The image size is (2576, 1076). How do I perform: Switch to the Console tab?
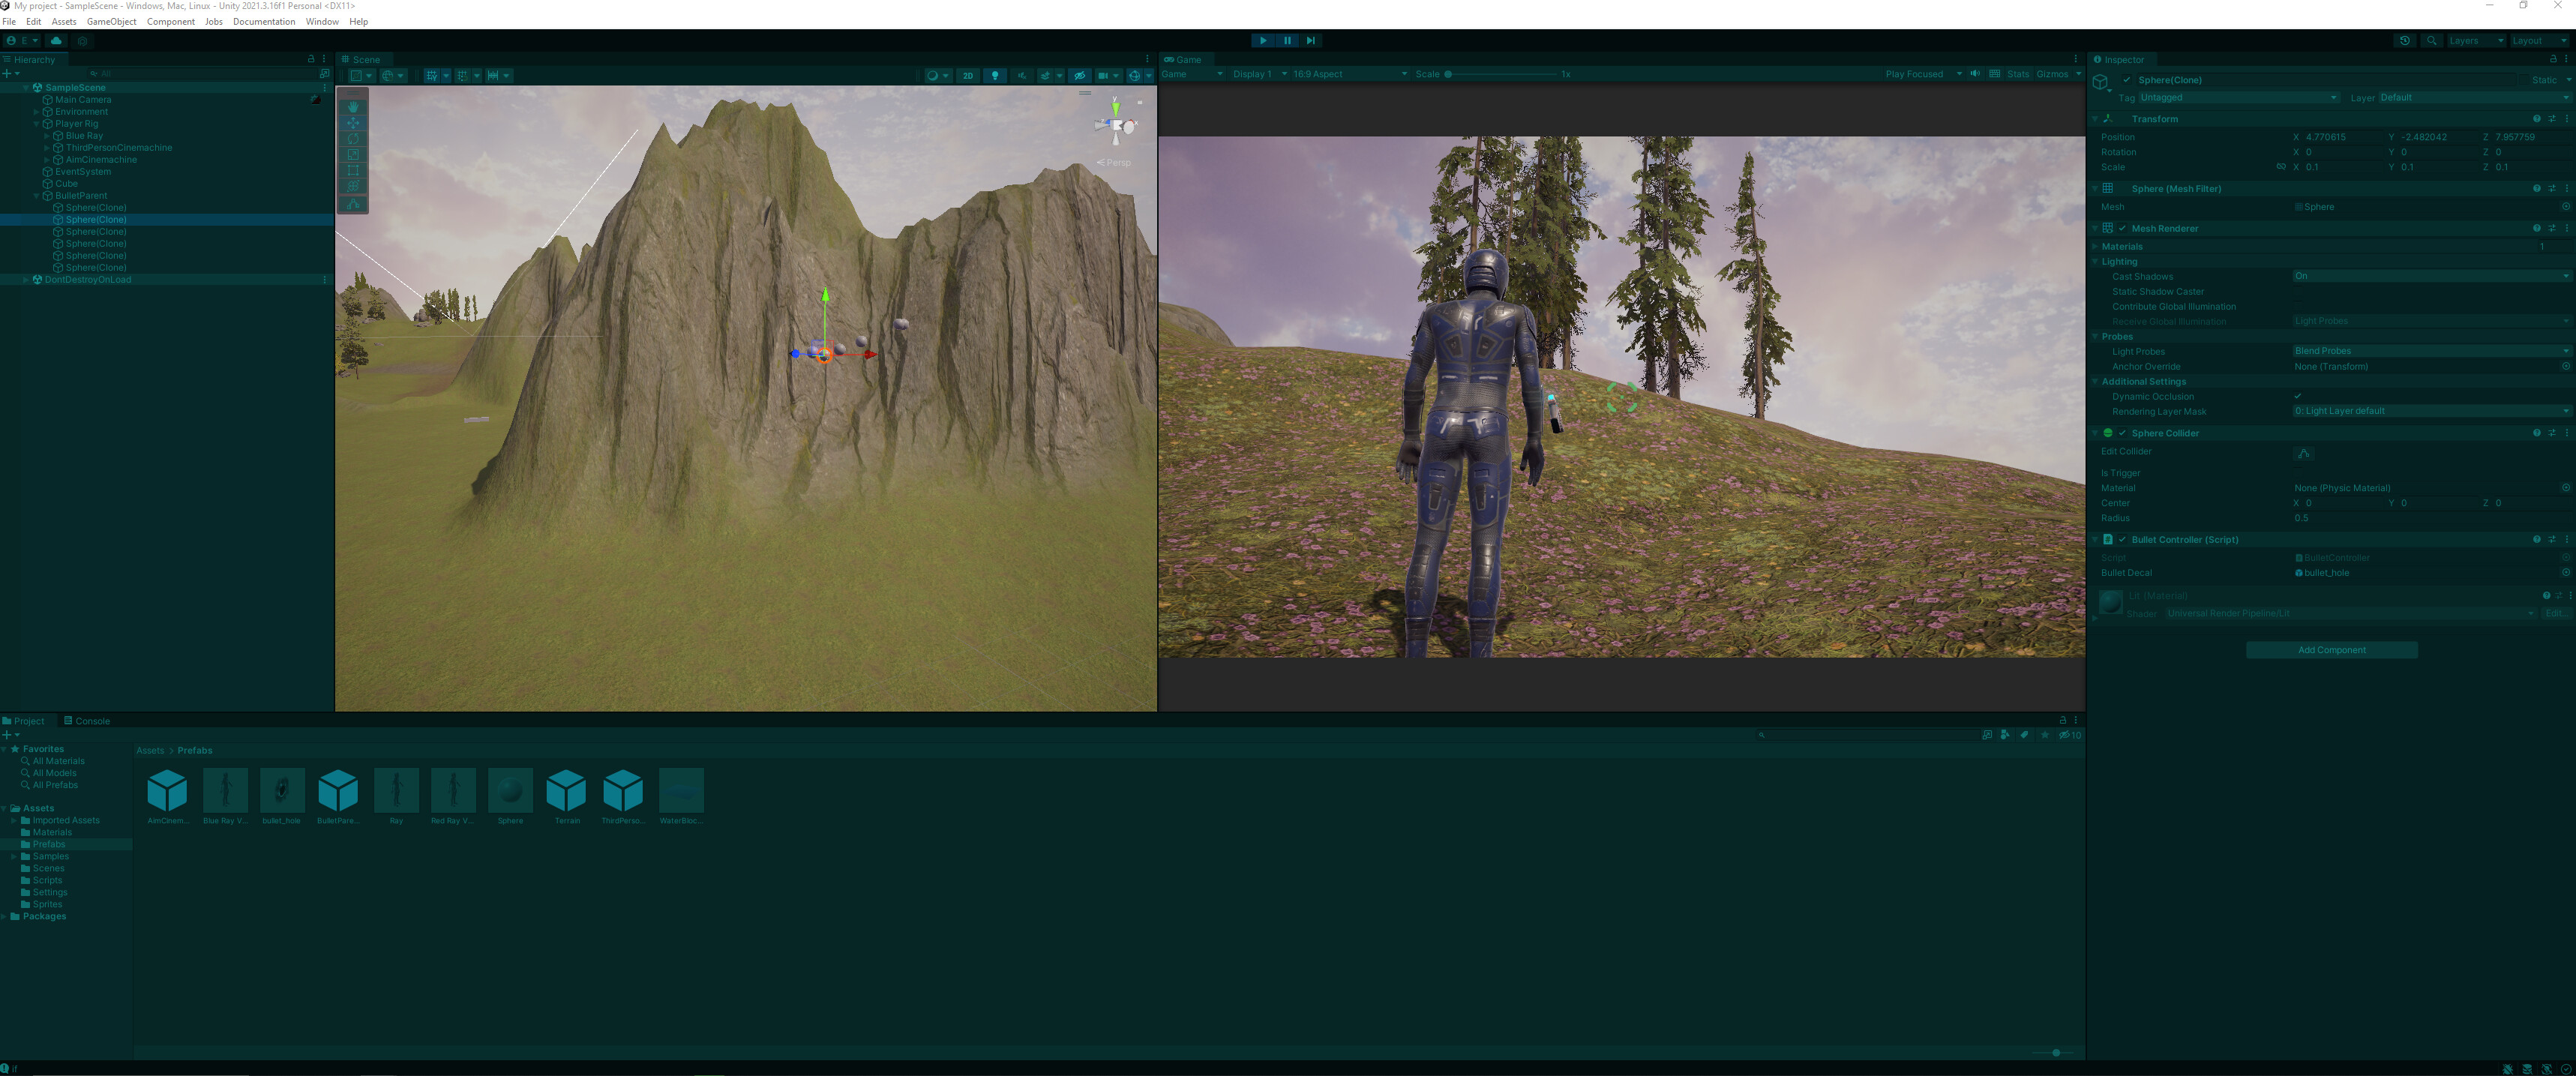coord(89,720)
